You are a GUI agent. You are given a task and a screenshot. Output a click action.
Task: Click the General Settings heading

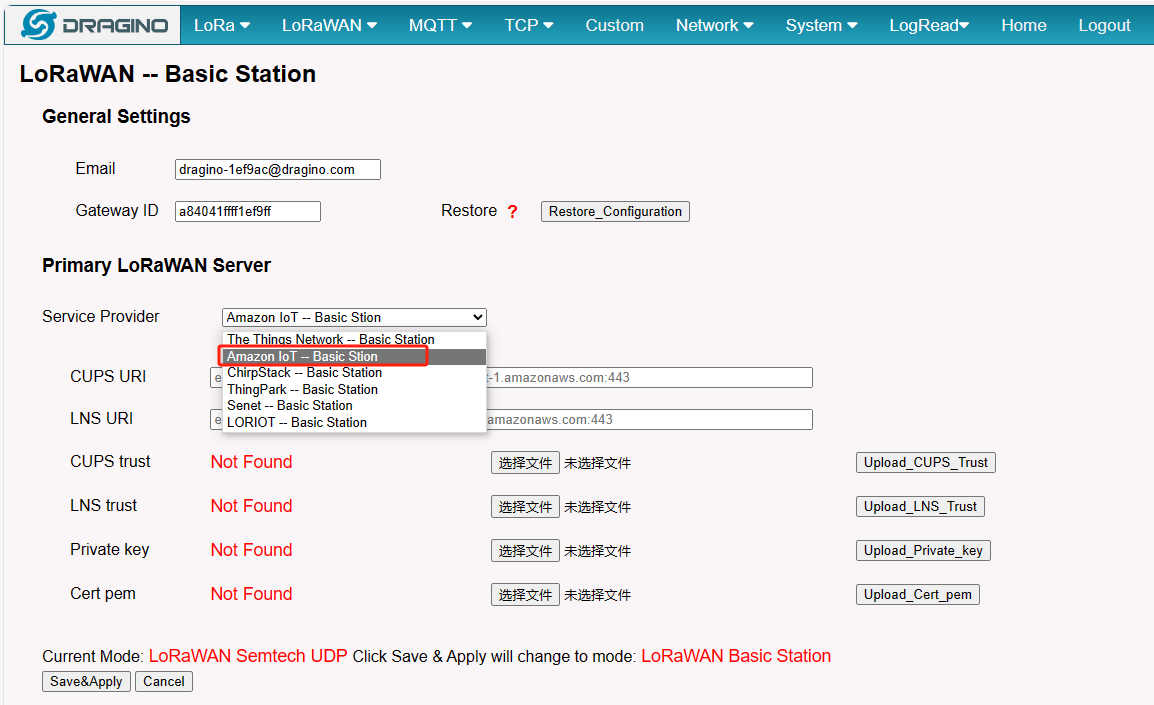click(116, 117)
